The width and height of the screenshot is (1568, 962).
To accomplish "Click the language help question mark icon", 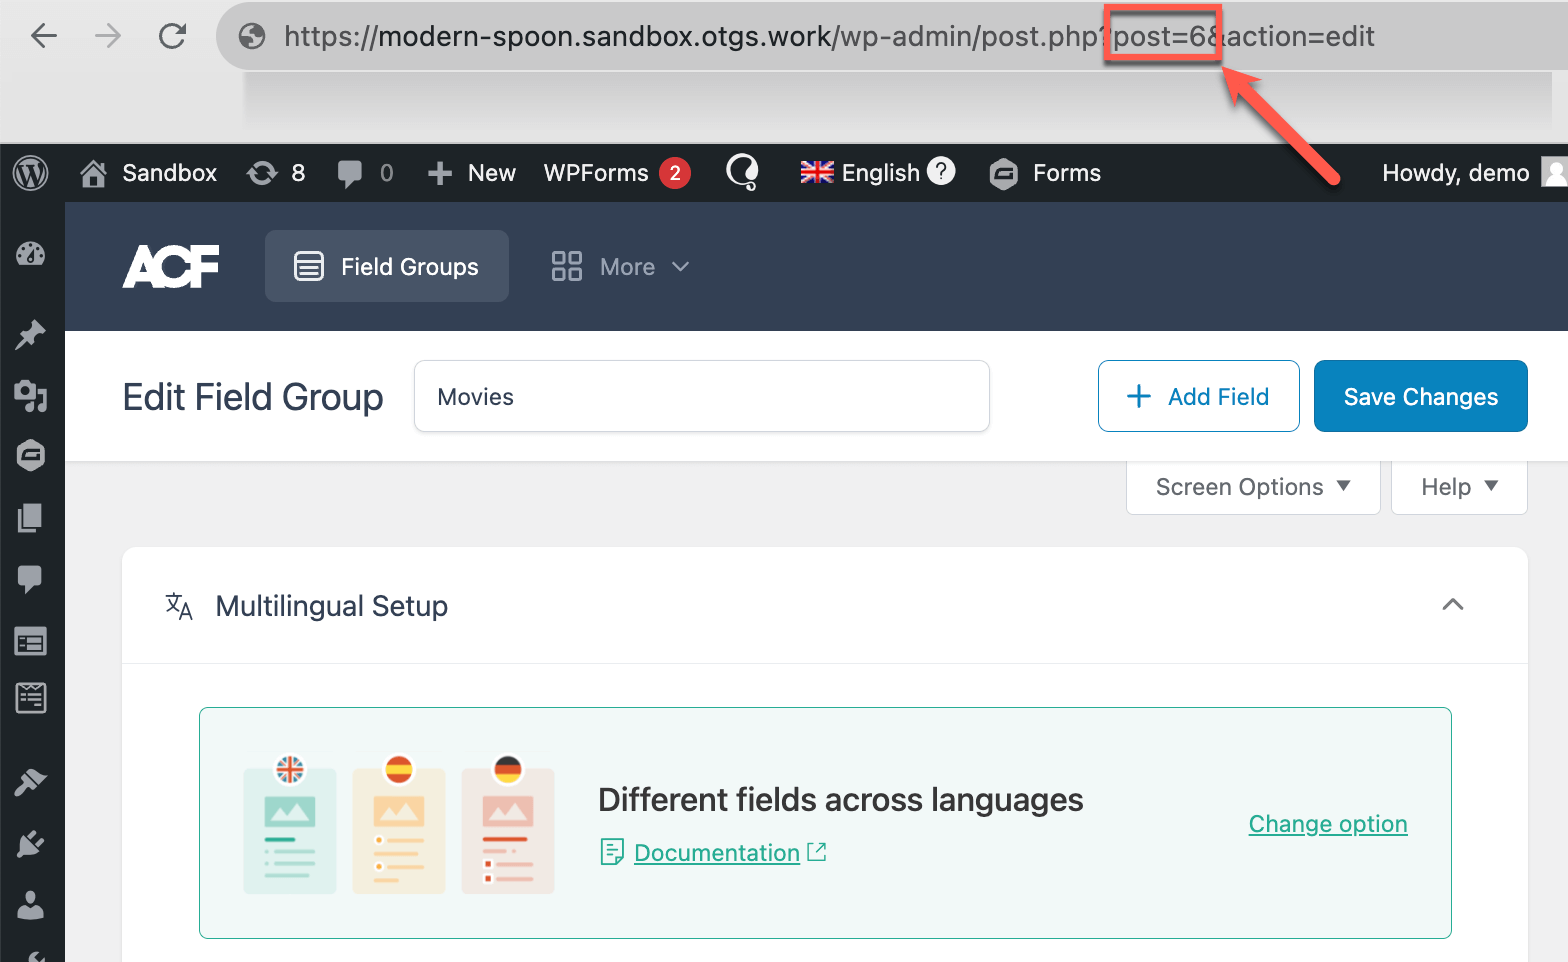I will [x=941, y=171].
